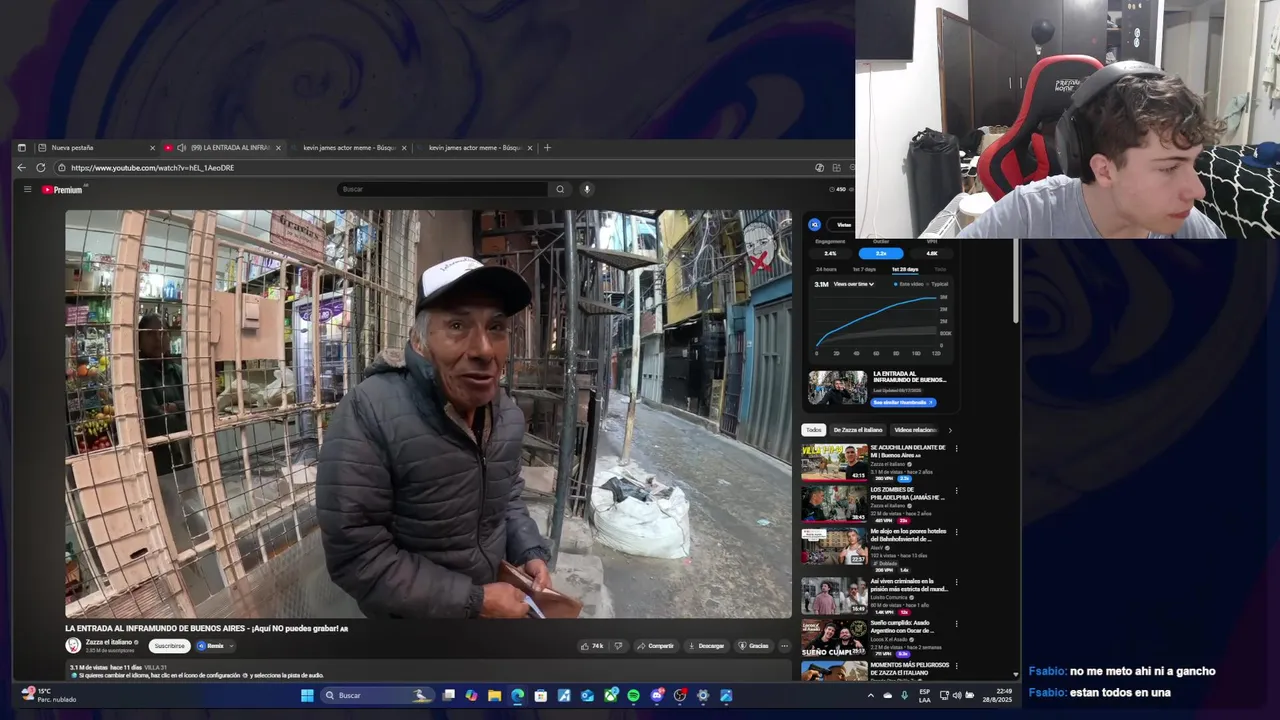1280x720 pixels.
Task: Dislike the video with thumbs down
Action: pyautogui.click(x=618, y=646)
